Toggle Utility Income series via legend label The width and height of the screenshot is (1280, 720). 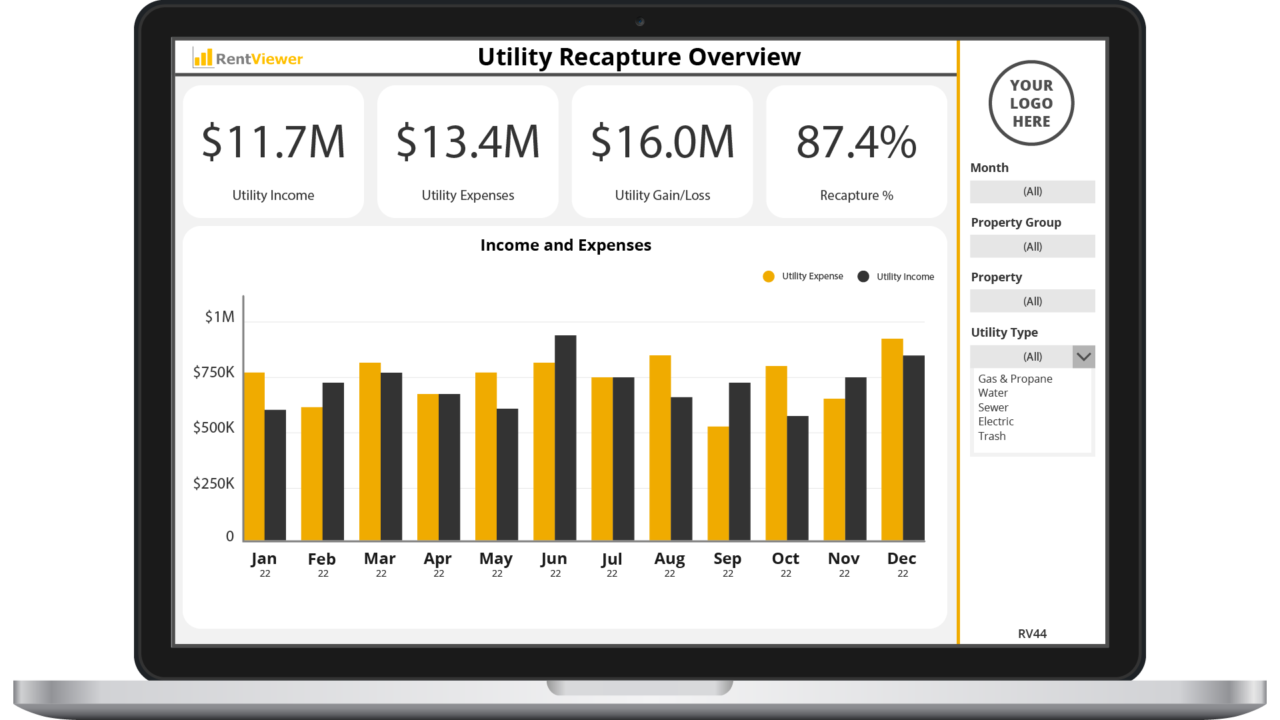(x=905, y=276)
